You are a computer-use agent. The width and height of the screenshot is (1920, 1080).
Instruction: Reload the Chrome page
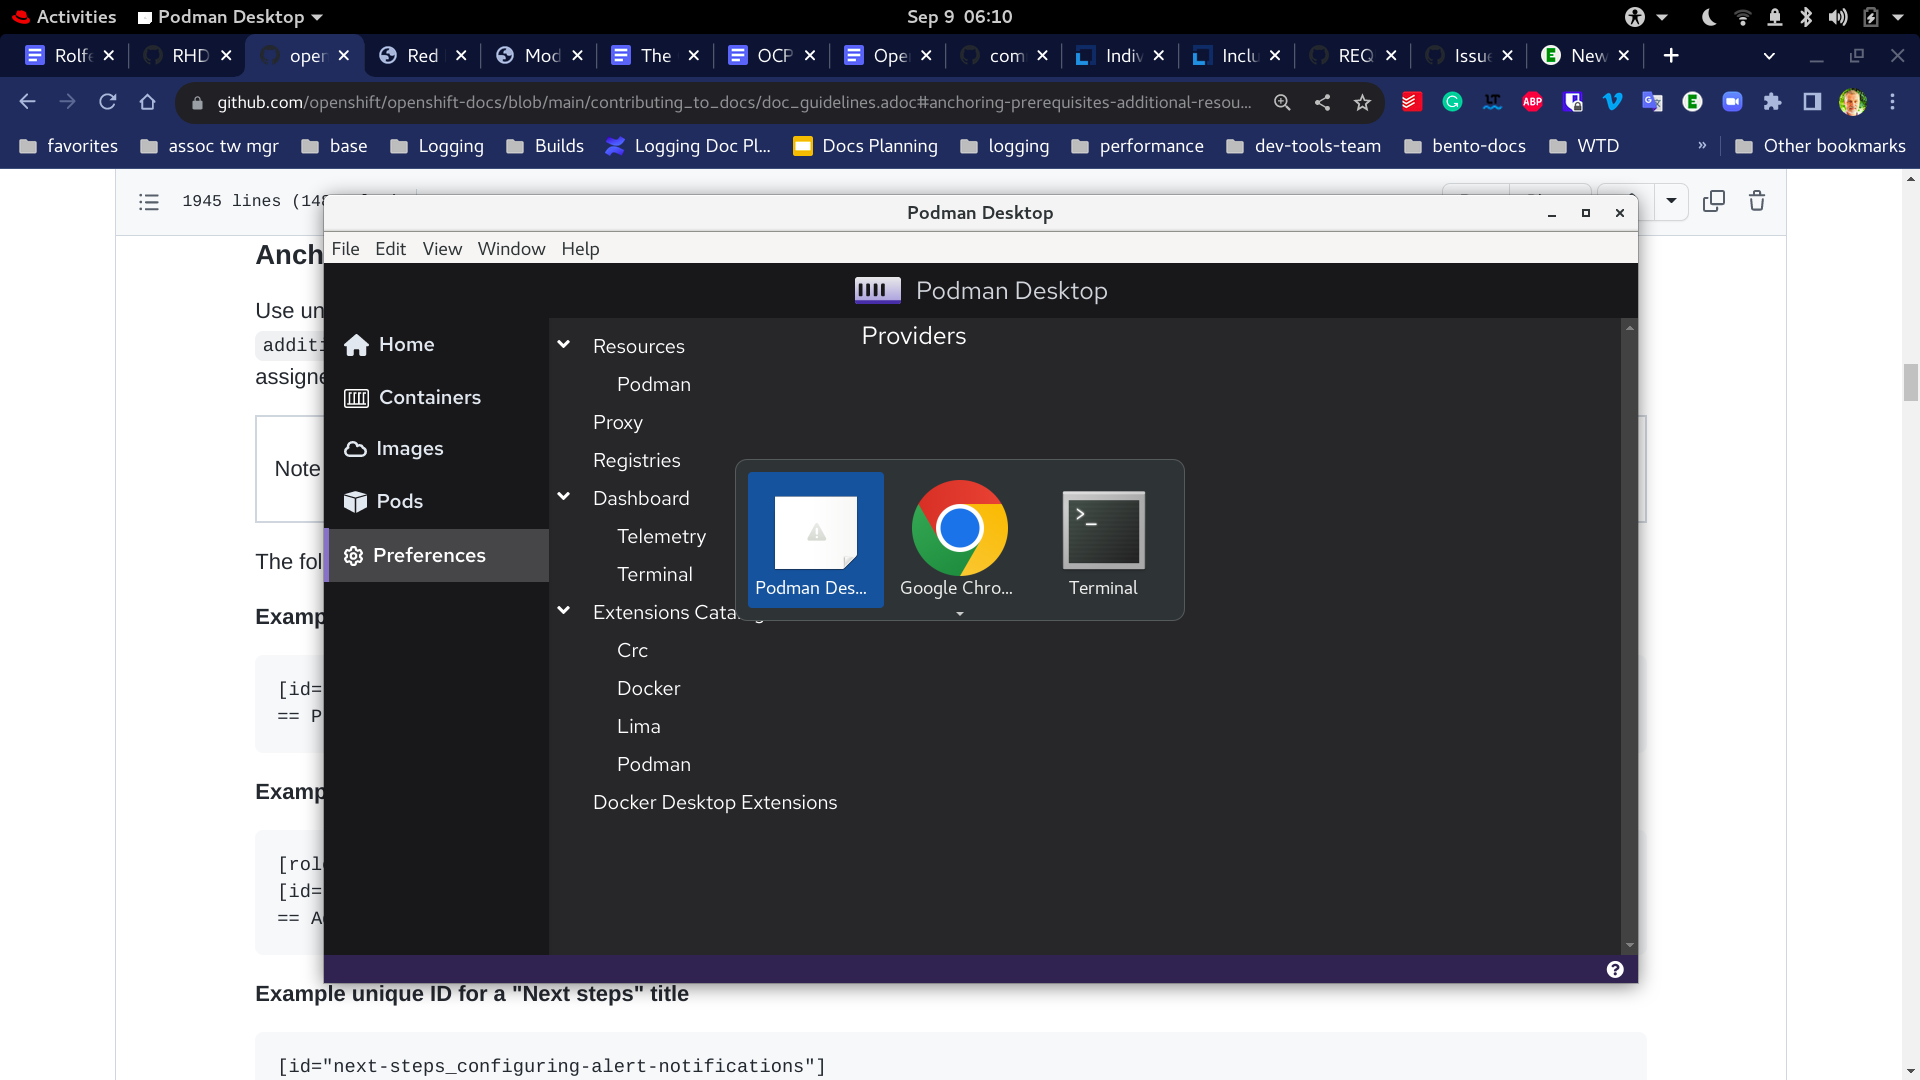(107, 102)
